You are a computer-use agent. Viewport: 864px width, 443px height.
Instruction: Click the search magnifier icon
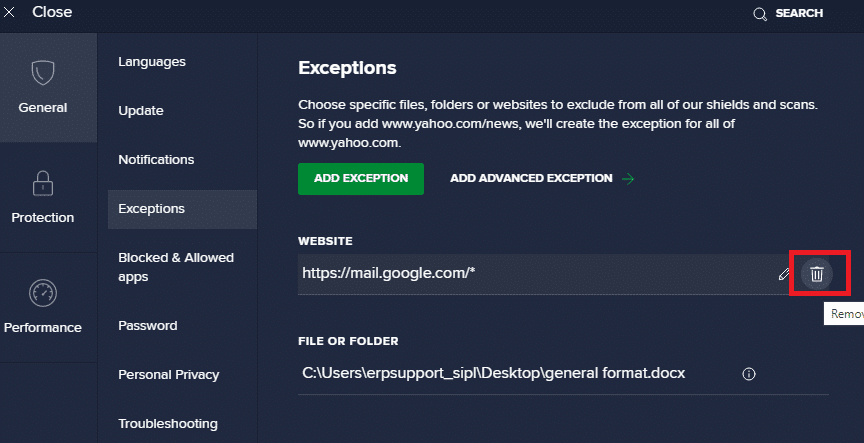coord(760,14)
